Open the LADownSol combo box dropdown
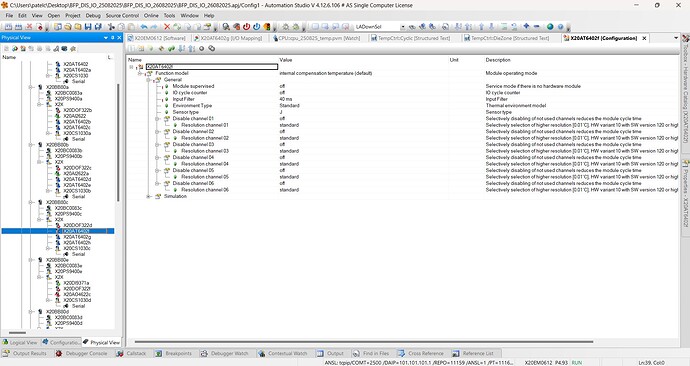 point(403,27)
